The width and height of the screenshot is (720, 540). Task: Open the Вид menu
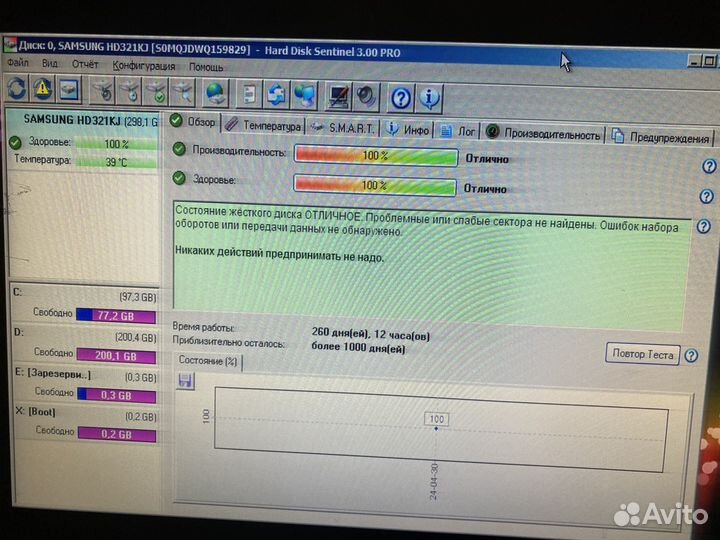[x=50, y=63]
